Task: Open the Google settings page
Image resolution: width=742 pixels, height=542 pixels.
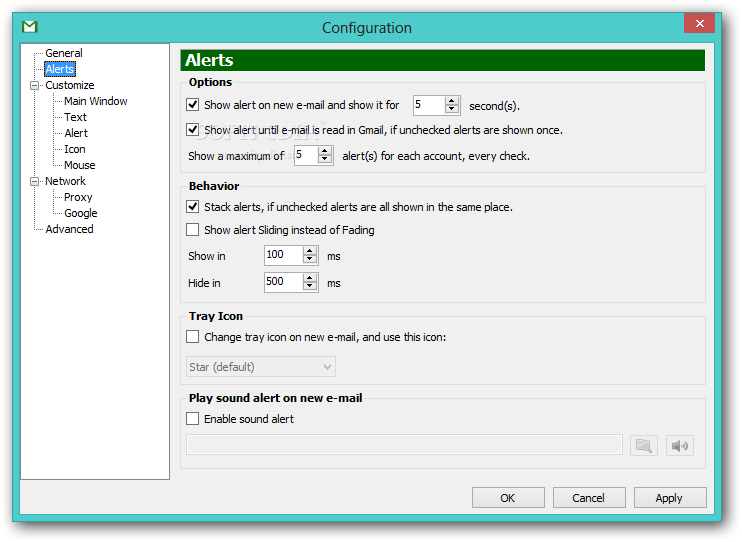Action: [80, 213]
